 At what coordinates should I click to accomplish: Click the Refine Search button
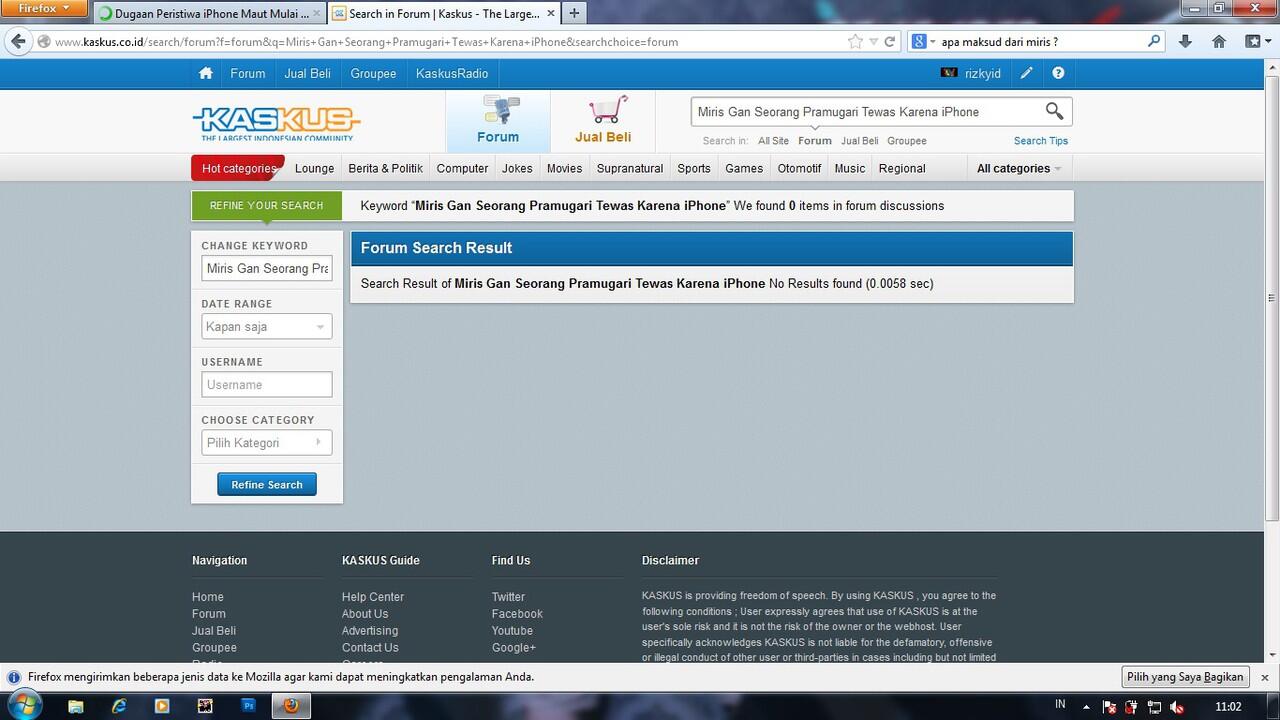click(x=267, y=485)
